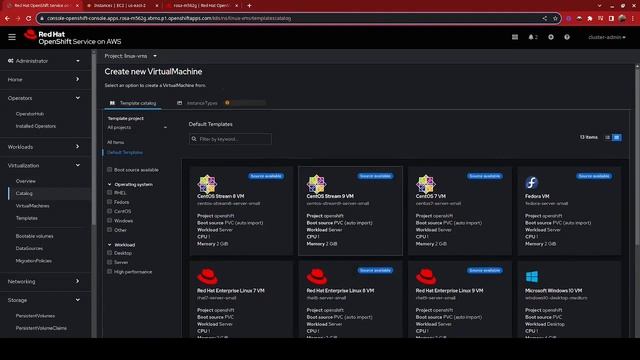This screenshot has width=640, height=360.
Task: Open the Template project All projects dropdown
Action: point(137,127)
